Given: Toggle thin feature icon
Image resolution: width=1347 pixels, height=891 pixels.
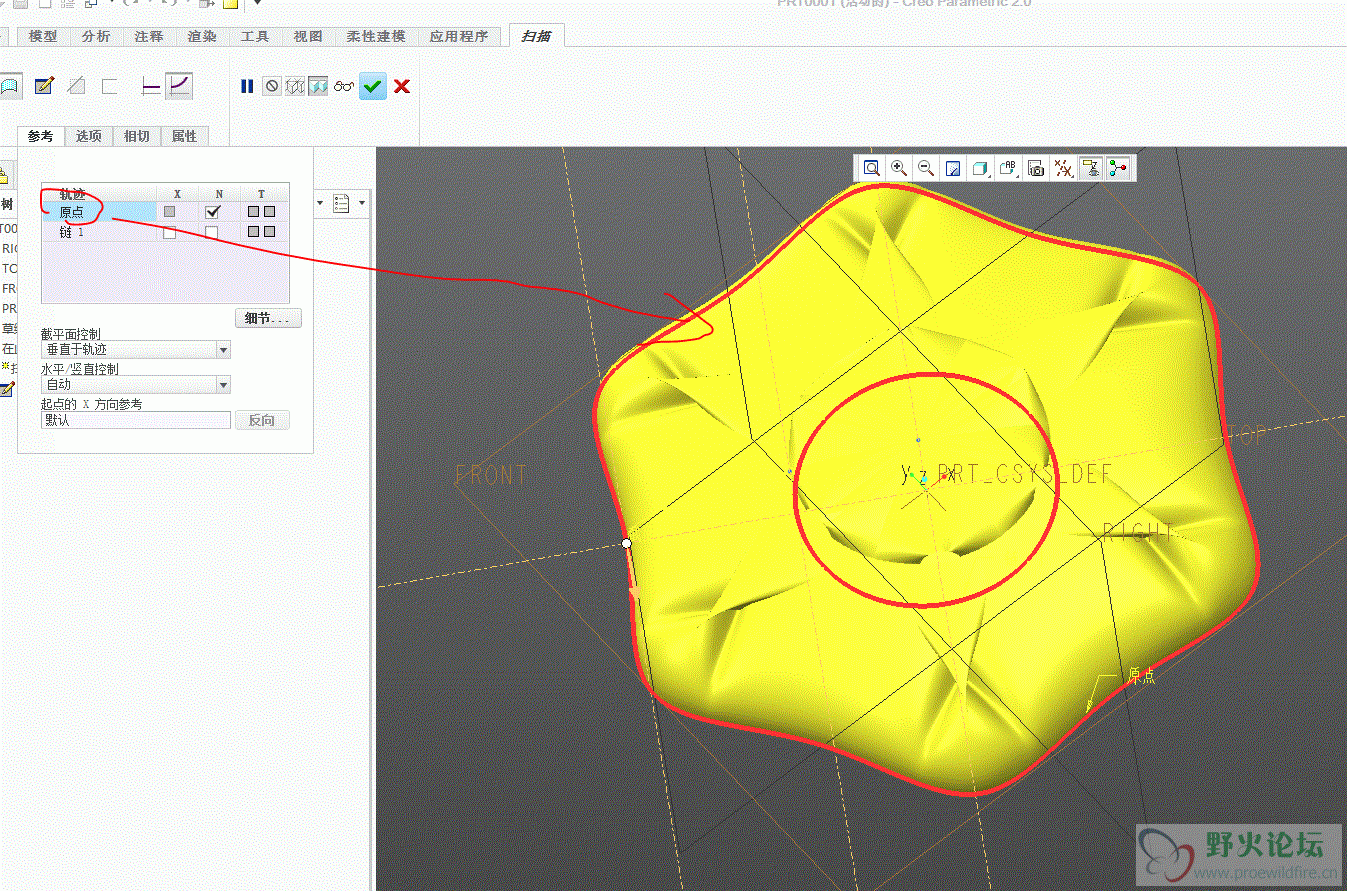Looking at the screenshot, I should point(110,87).
